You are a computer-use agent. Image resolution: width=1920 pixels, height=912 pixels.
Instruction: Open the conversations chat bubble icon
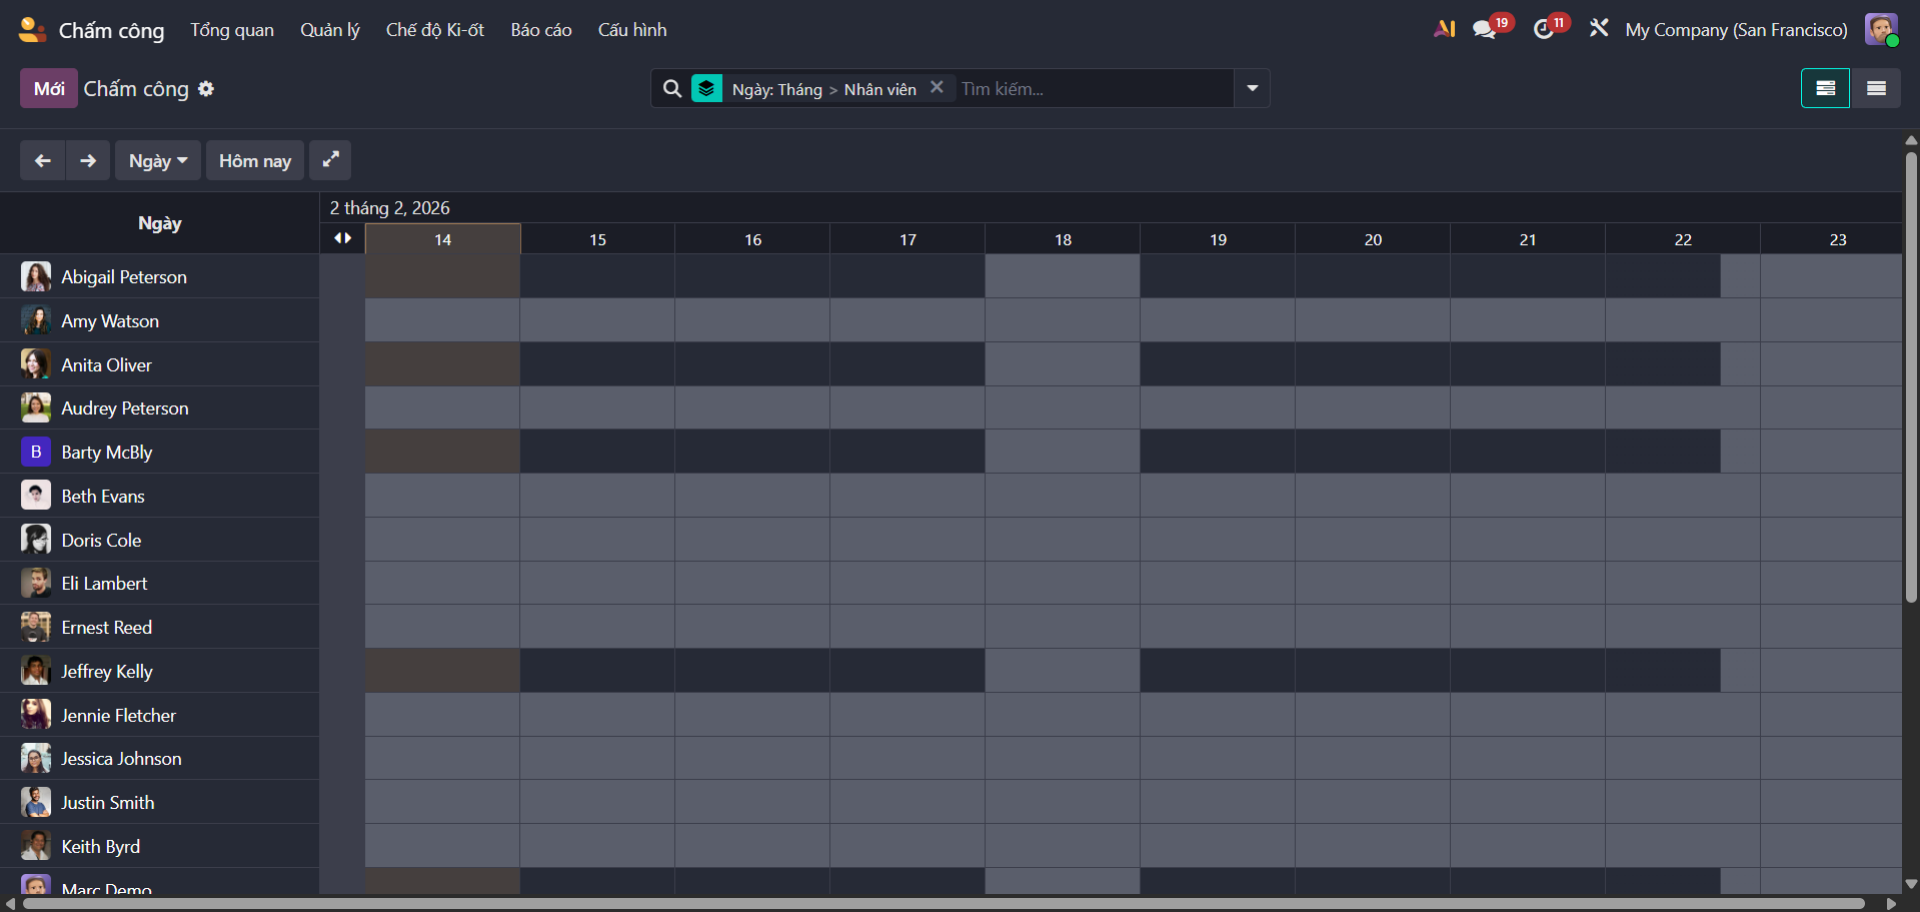1484,30
